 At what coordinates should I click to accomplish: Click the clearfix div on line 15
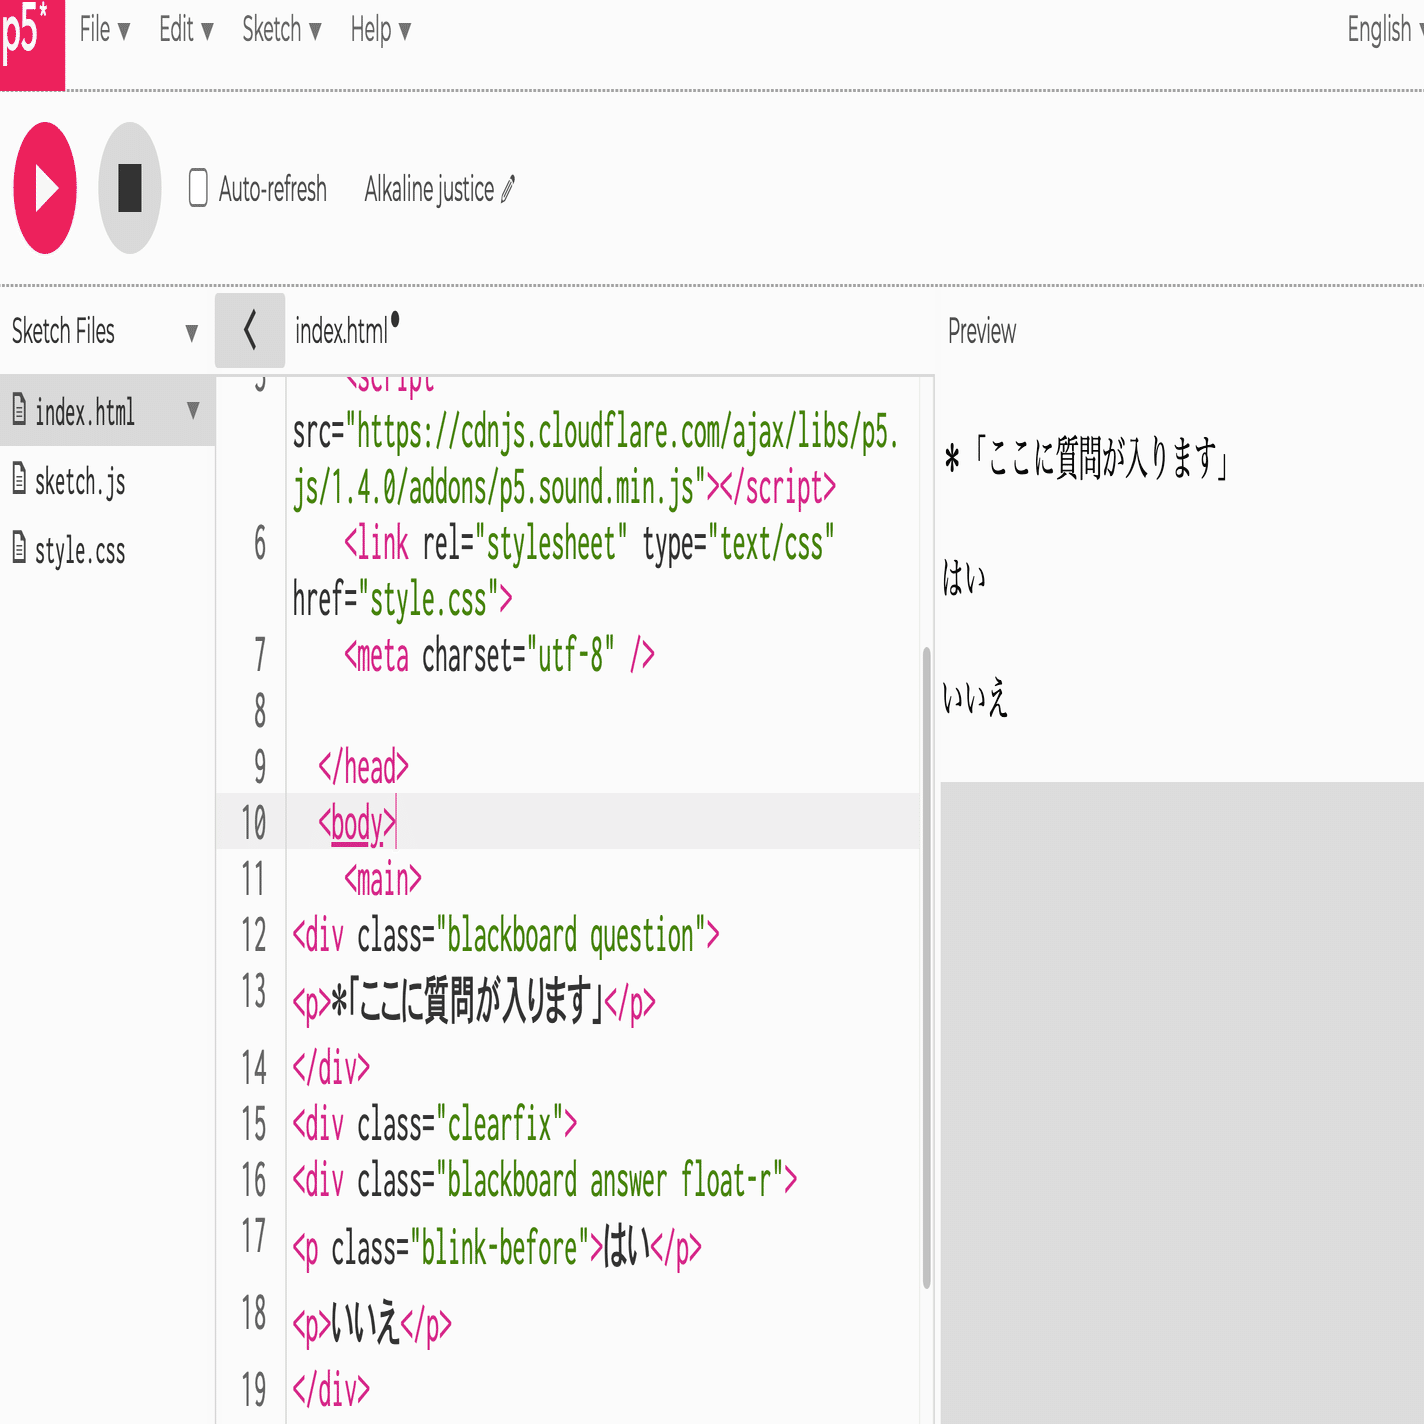[435, 1125]
